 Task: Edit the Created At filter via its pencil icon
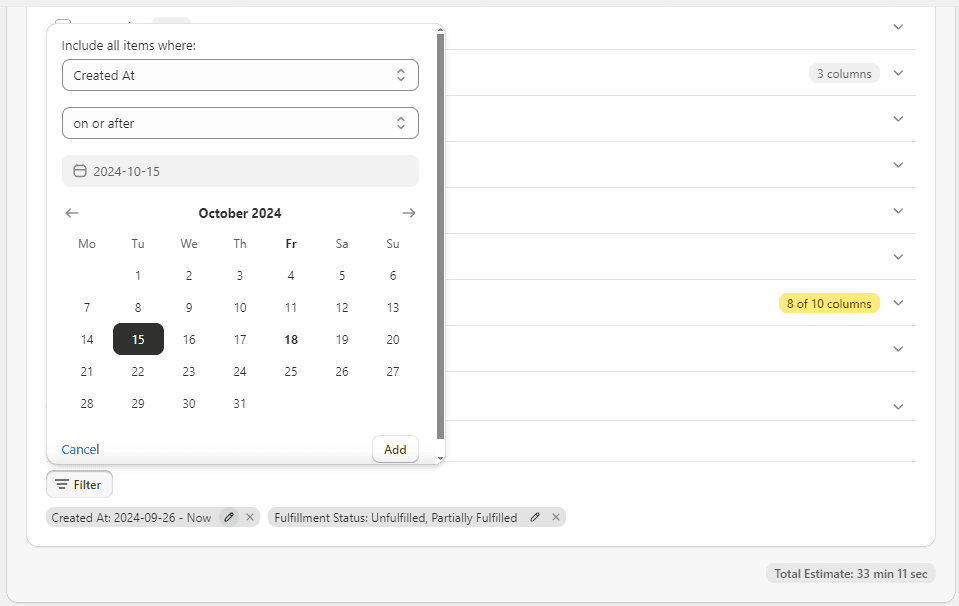[228, 517]
